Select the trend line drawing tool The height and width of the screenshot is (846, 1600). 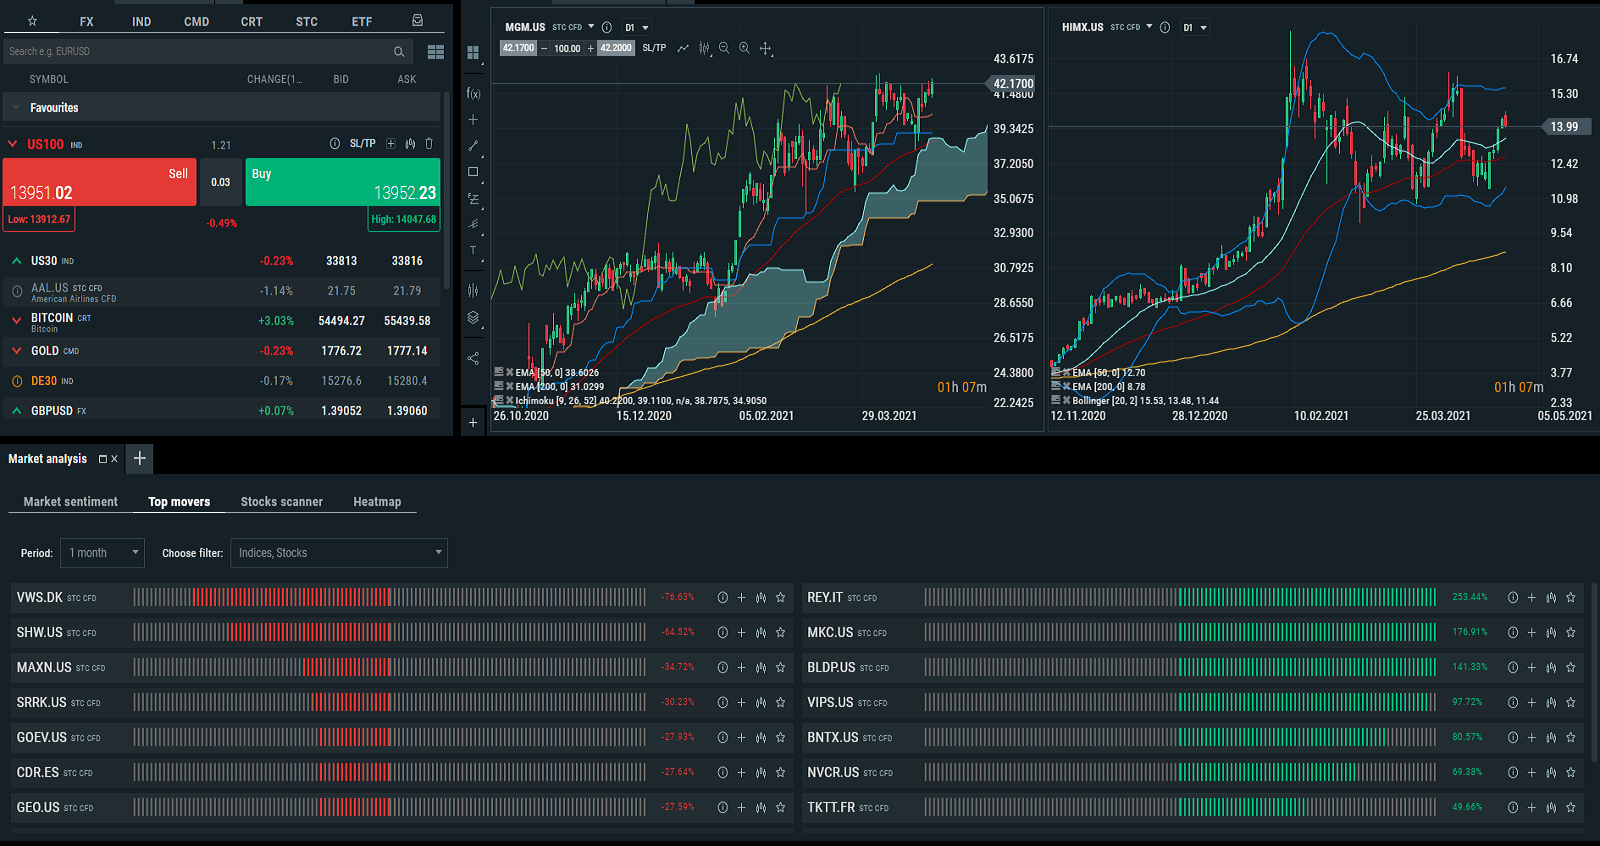tap(473, 146)
